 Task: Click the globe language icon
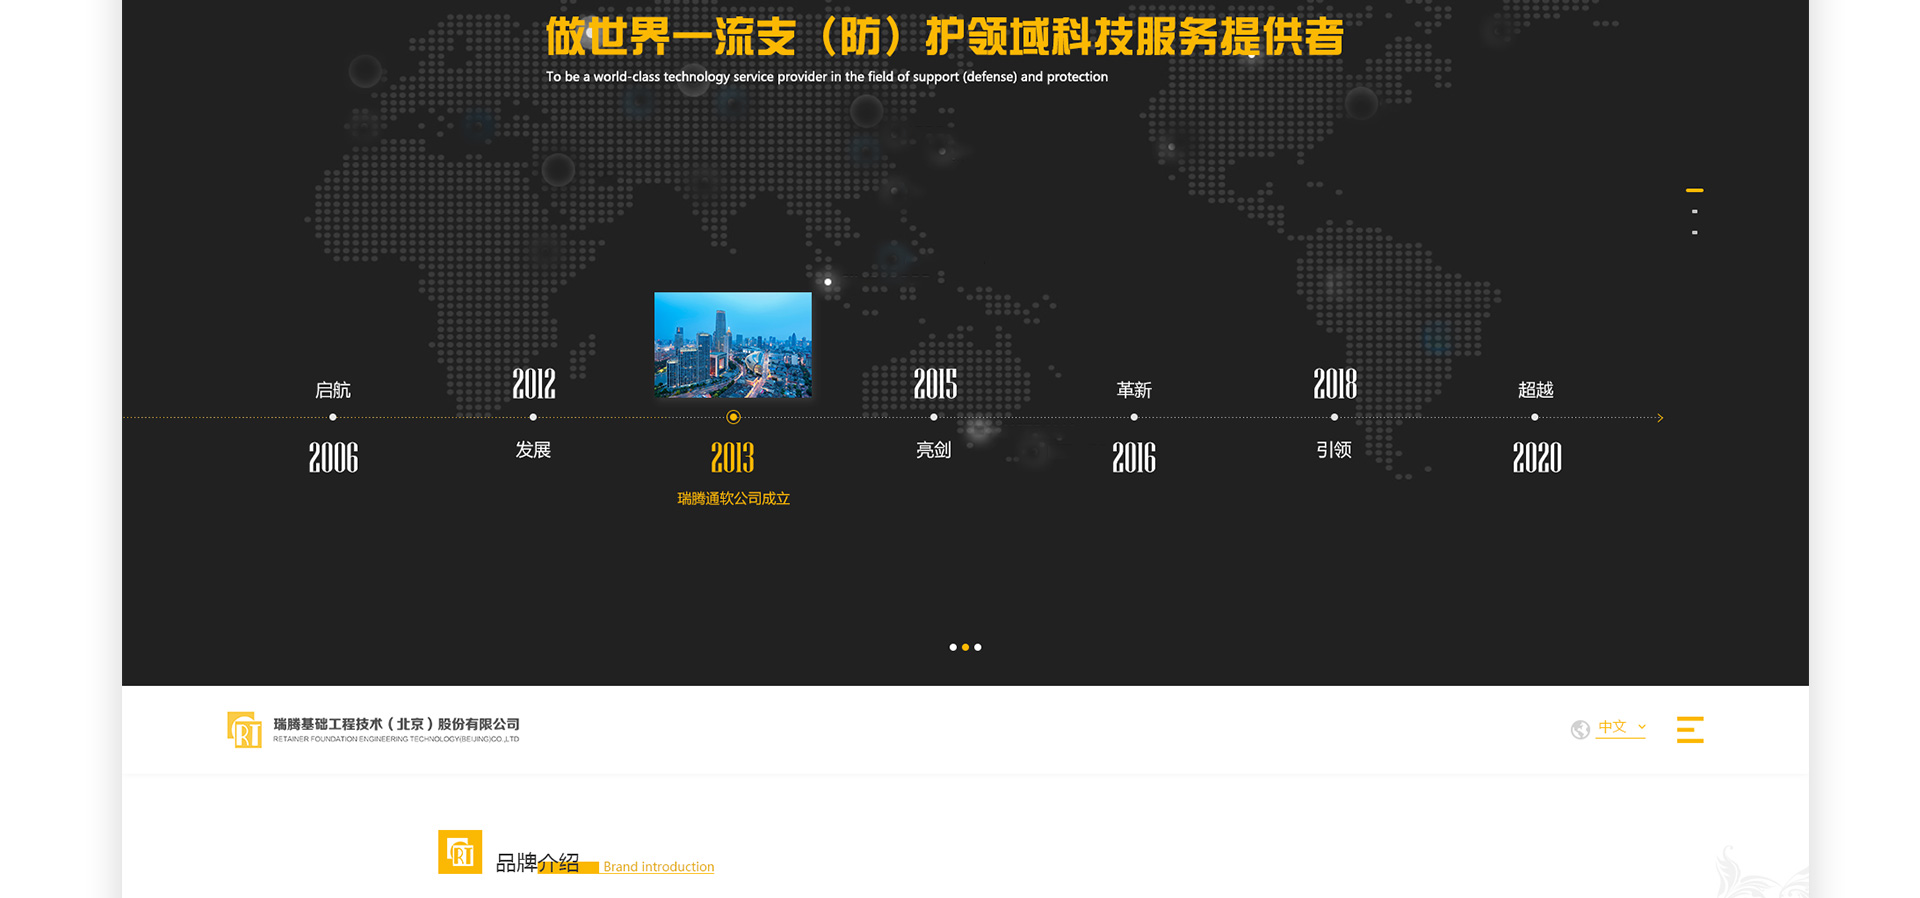pos(1580,730)
